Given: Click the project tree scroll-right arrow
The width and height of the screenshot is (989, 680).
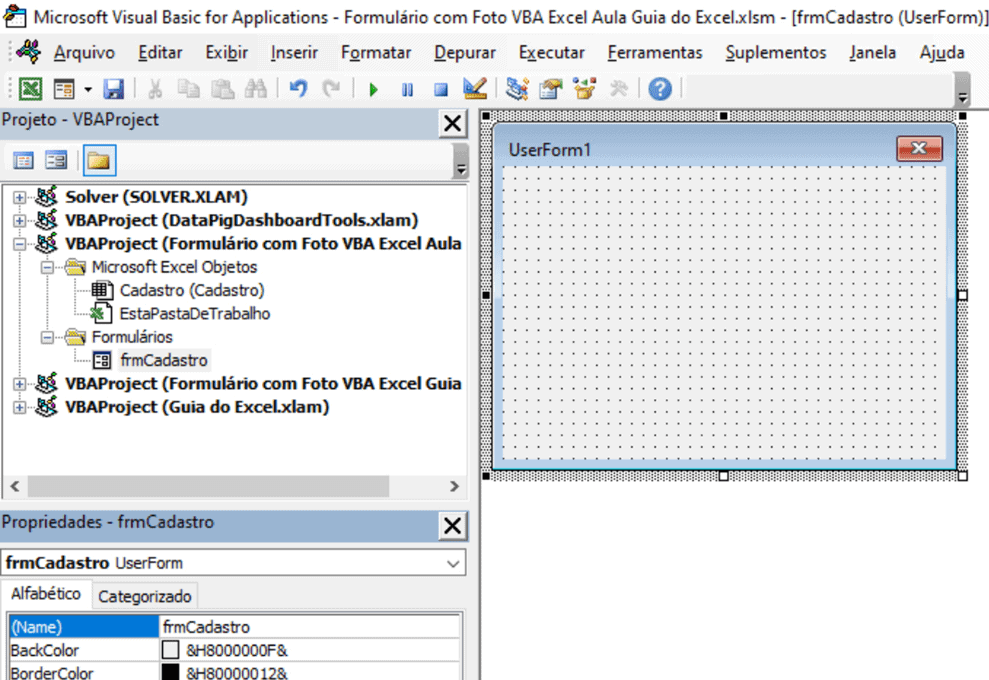Looking at the screenshot, I should [454, 486].
